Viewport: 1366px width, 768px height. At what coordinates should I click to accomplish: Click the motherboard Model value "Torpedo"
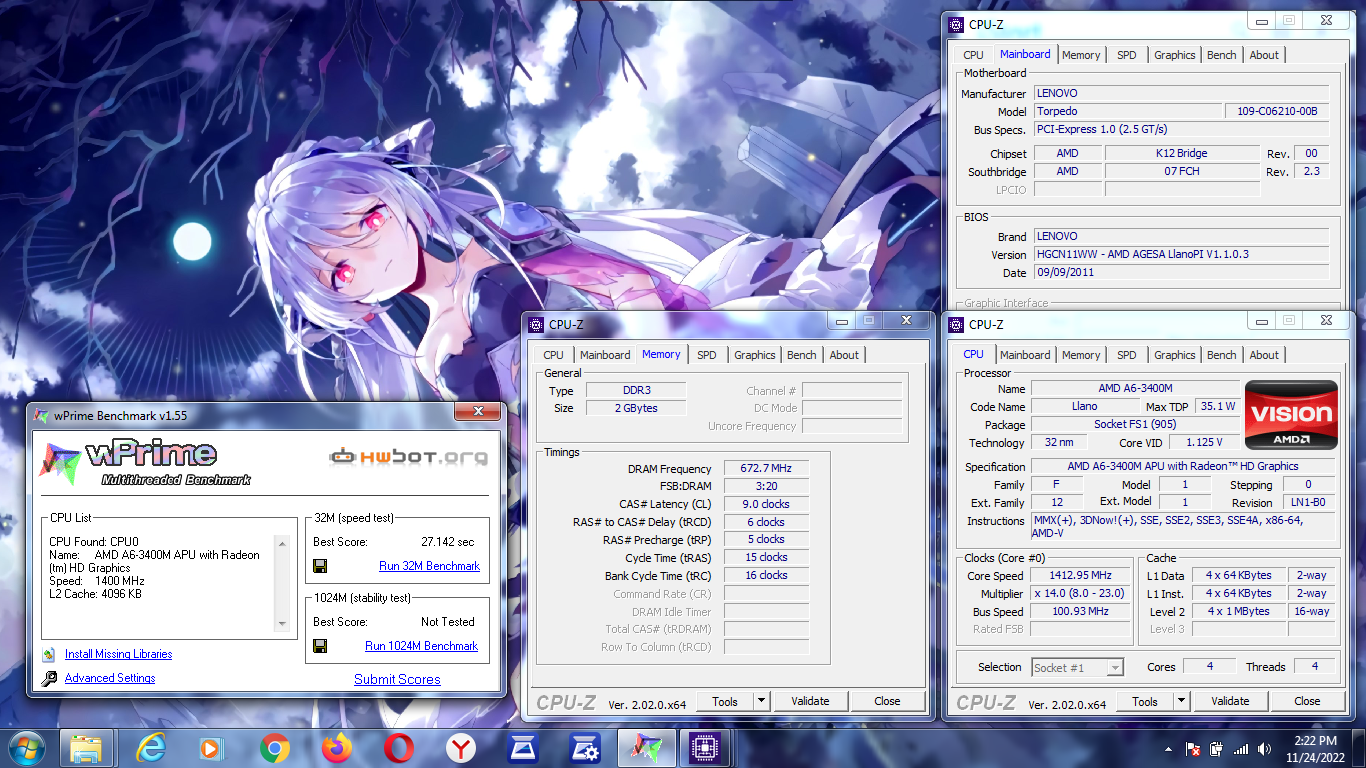pyautogui.click(x=1128, y=111)
